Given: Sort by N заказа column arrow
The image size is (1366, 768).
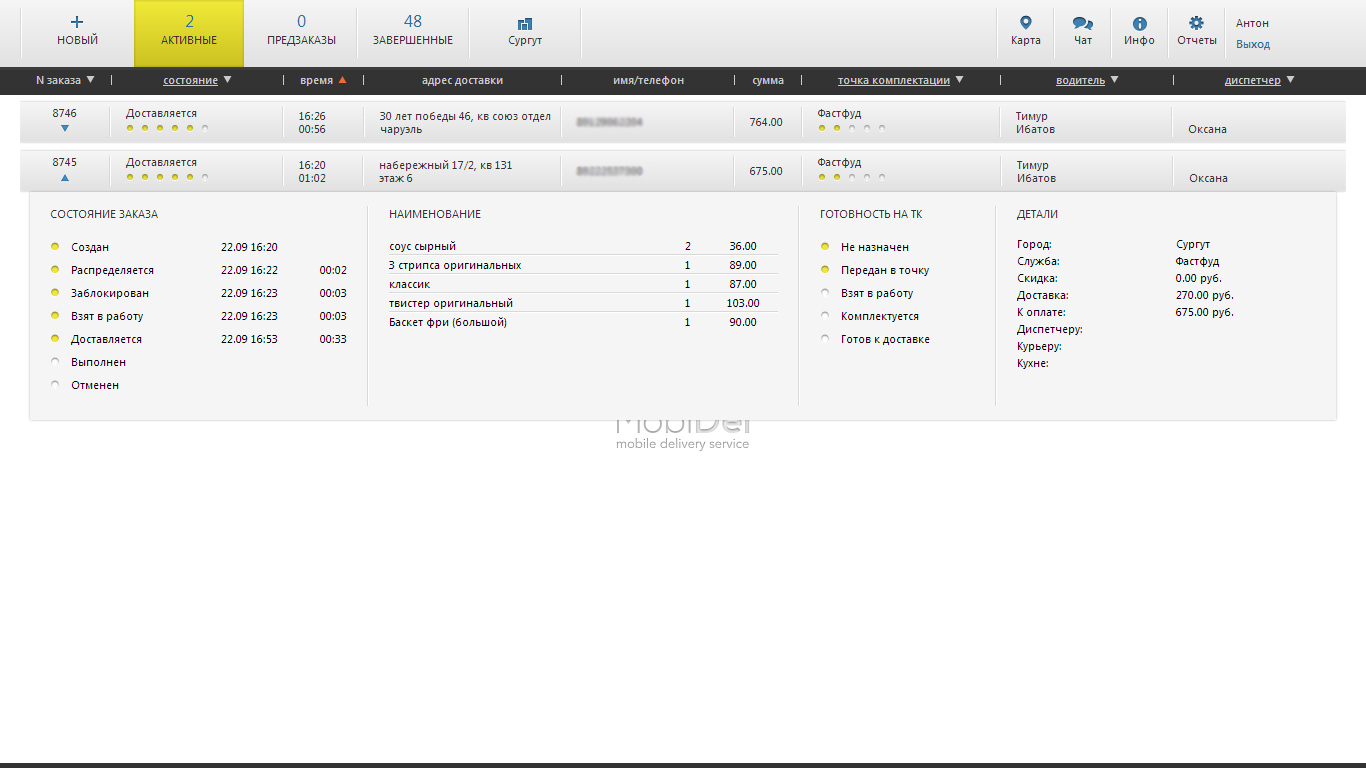Looking at the screenshot, I should [91, 80].
